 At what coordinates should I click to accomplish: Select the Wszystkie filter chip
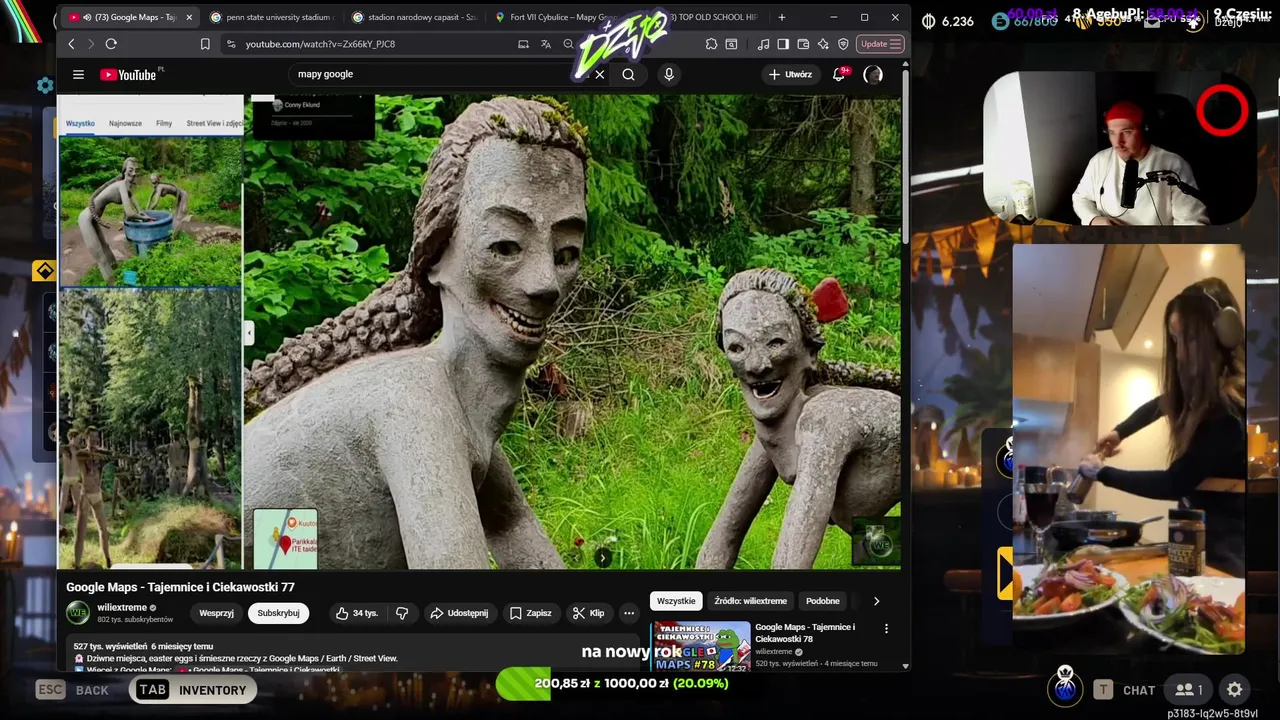point(676,601)
